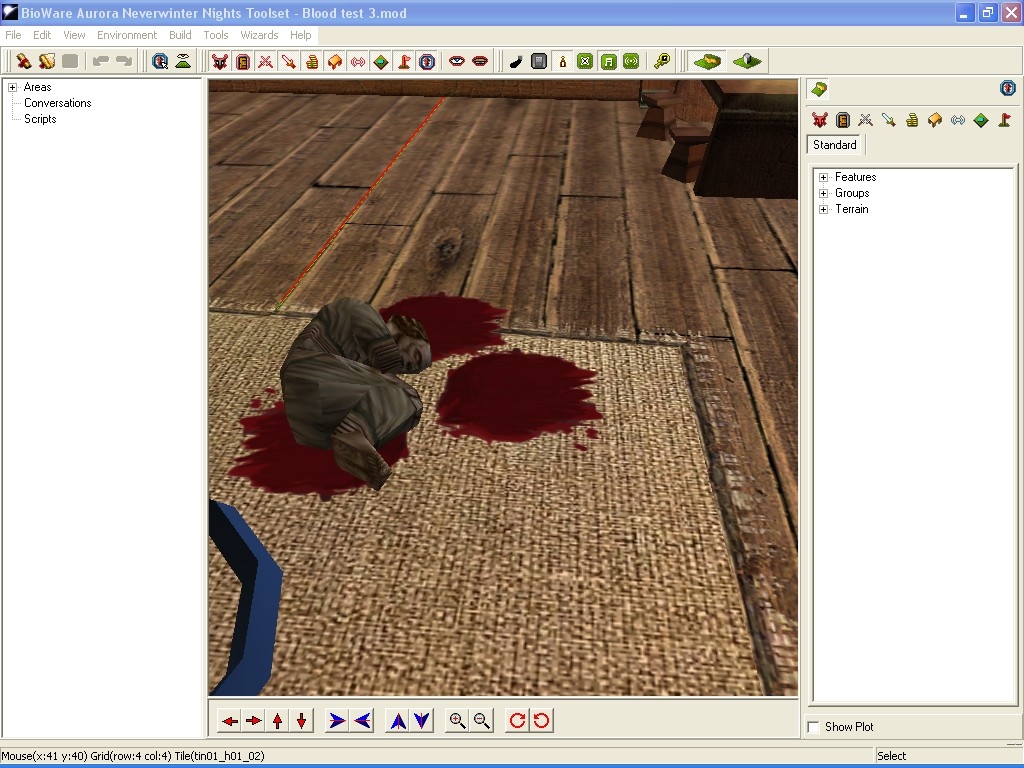
Task: Click the door icon in the top toolbar
Action: pyautogui.click(x=242, y=61)
